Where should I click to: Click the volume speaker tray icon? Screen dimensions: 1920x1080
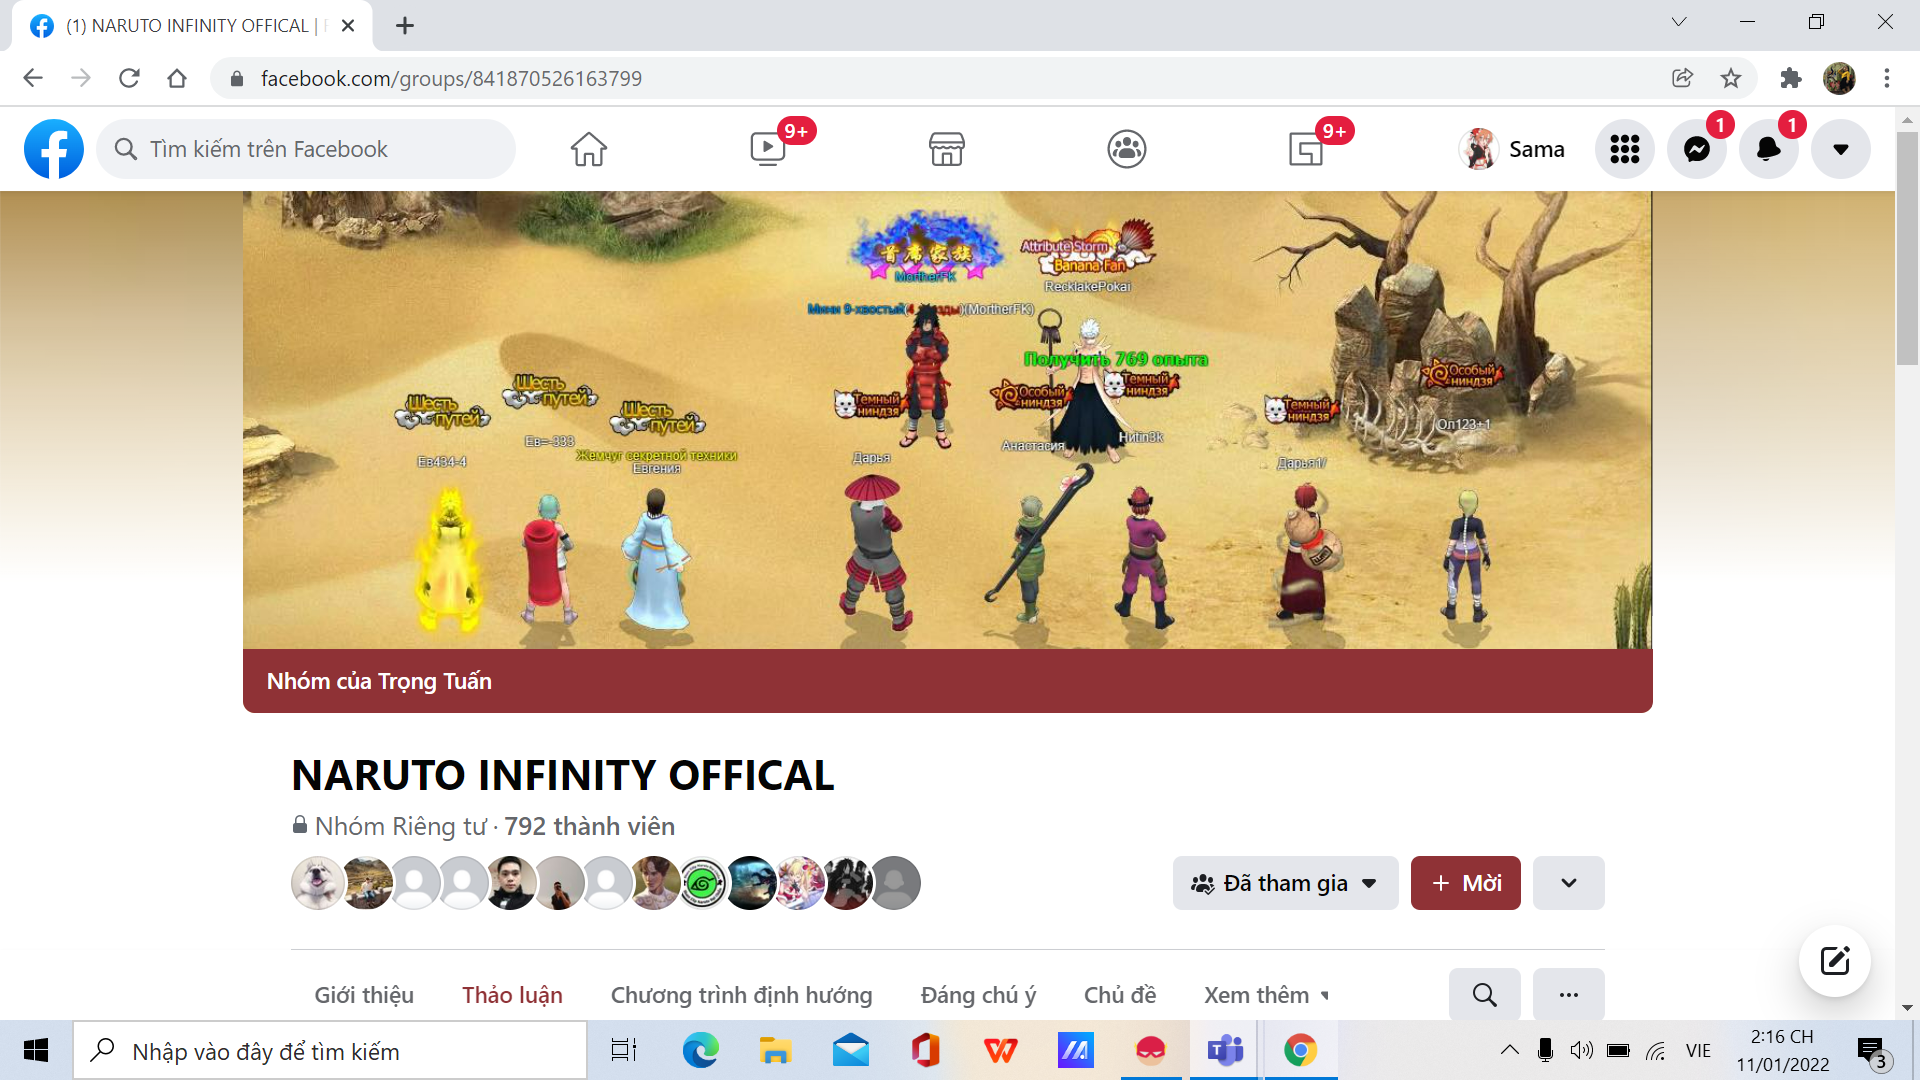pos(1581,1050)
